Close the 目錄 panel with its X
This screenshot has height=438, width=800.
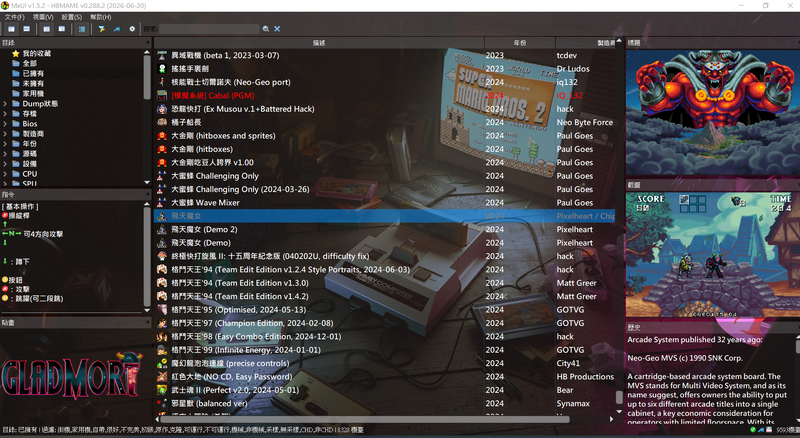tap(147, 43)
